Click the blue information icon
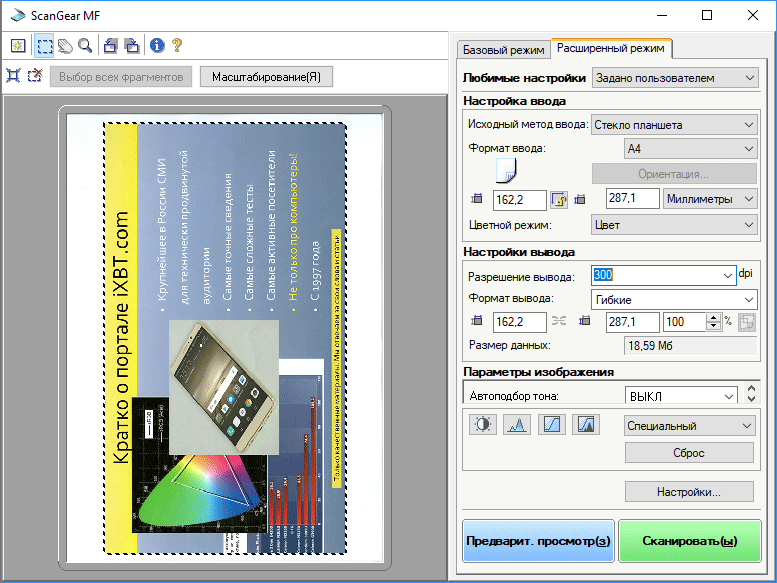777x583 pixels. click(x=157, y=45)
